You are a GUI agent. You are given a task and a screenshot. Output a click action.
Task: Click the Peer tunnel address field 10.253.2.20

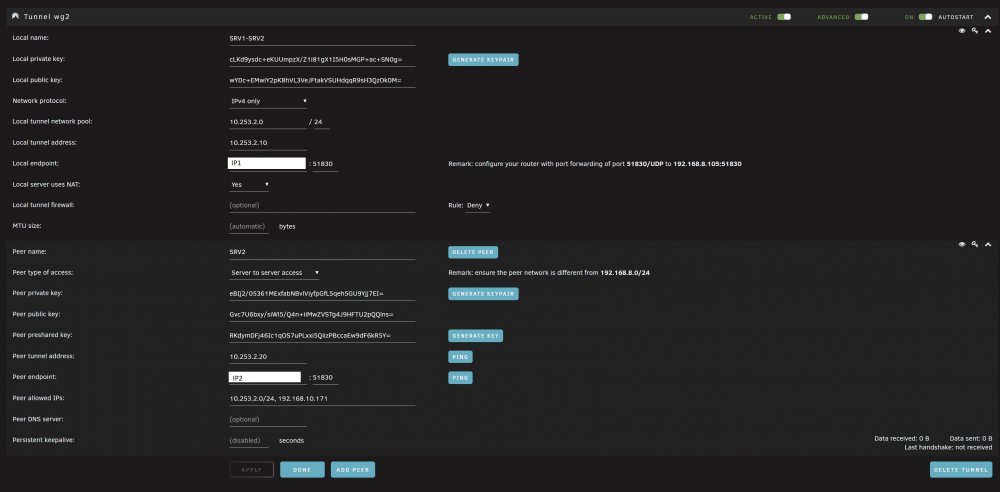point(268,357)
